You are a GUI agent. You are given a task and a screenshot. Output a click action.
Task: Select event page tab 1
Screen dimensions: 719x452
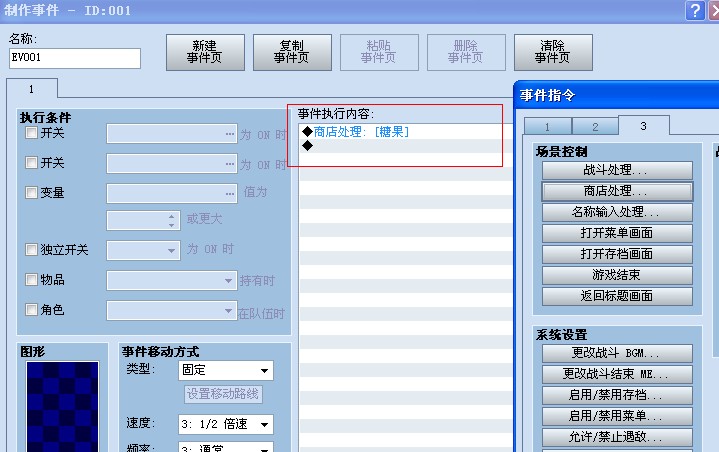point(32,89)
